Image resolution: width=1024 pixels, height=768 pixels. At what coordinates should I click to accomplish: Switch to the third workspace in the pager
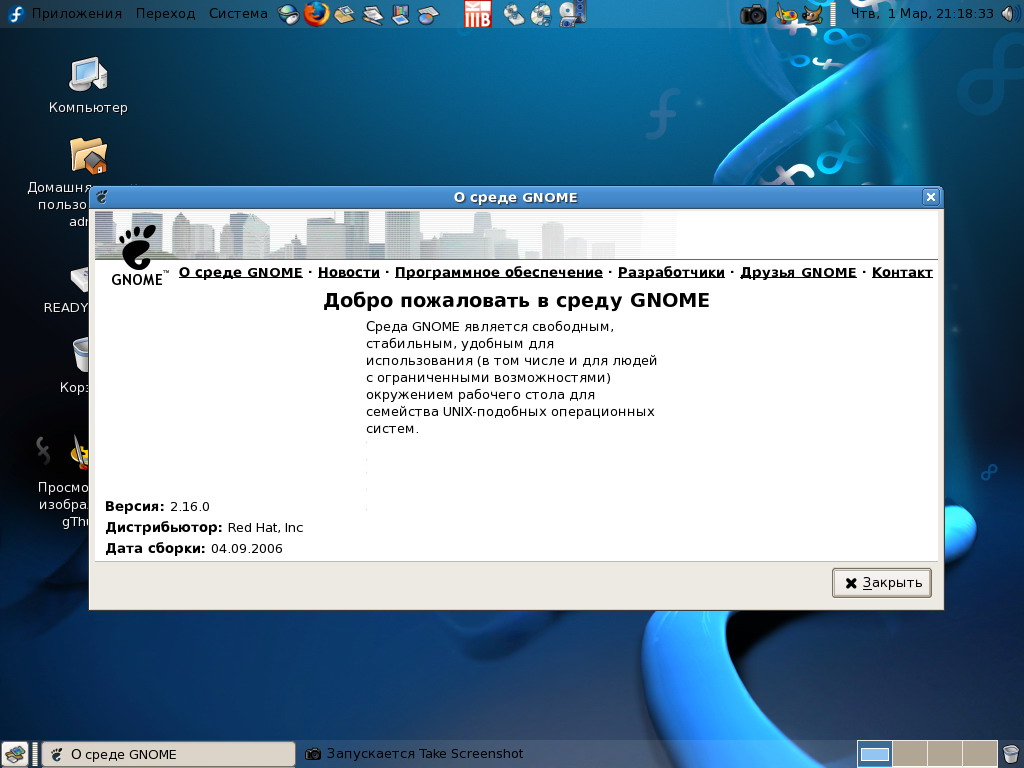pyautogui.click(x=944, y=754)
